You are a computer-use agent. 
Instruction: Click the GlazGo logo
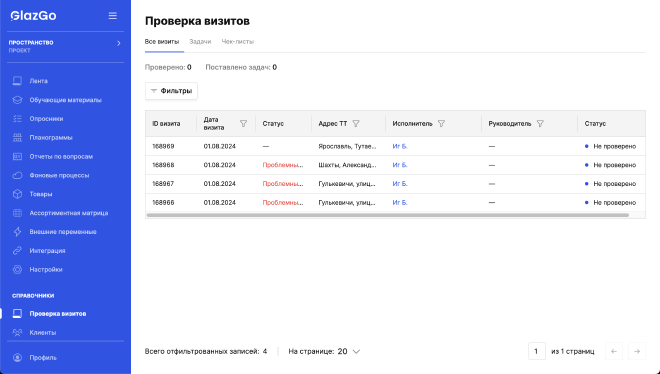pos(33,16)
